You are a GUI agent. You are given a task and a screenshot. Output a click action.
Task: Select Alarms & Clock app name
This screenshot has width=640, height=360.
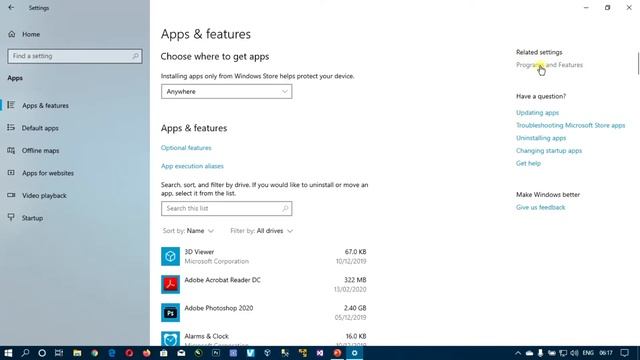(207, 336)
